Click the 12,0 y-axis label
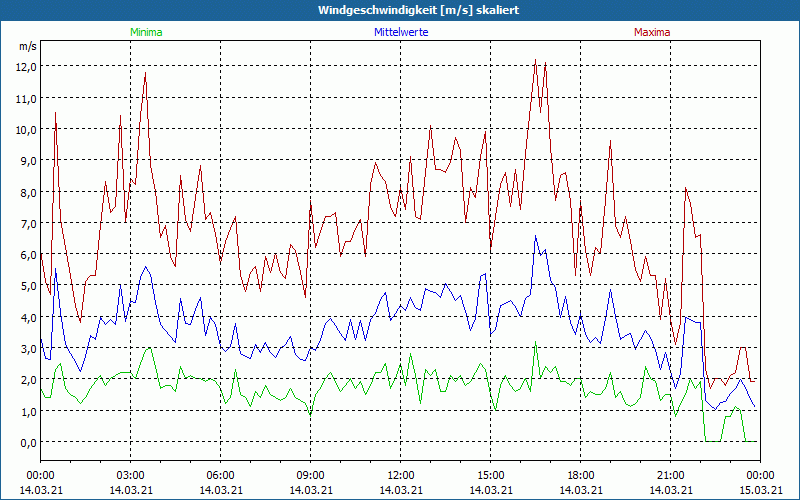The height and width of the screenshot is (500, 800). (x=28, y=67)
